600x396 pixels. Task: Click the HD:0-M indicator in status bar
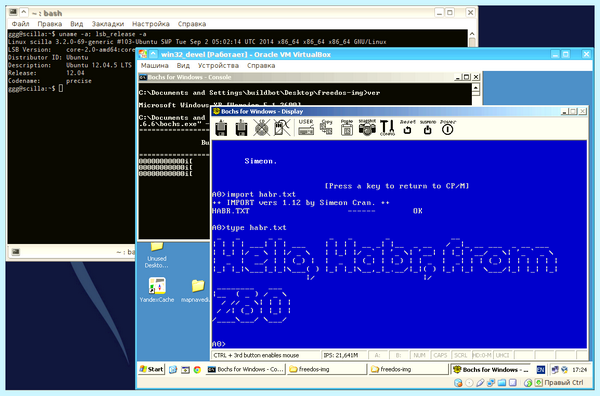click(x=482, y=355)
